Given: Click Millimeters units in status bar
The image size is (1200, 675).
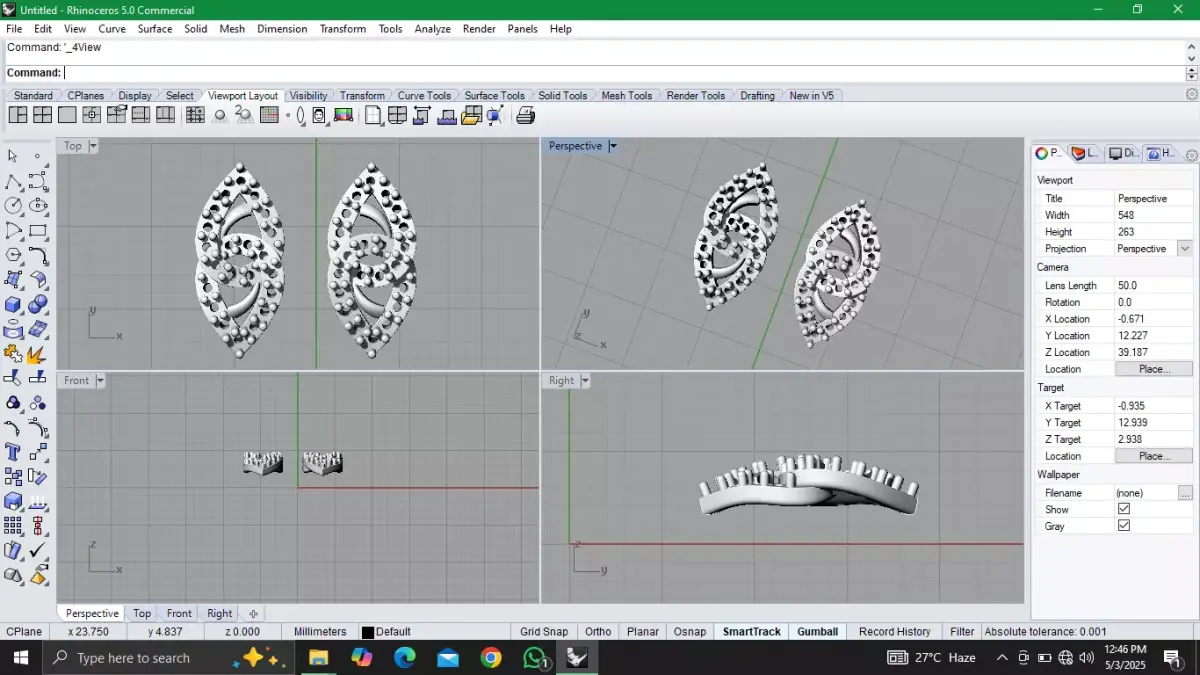Looking at the screenshot, I should point(320,632).
